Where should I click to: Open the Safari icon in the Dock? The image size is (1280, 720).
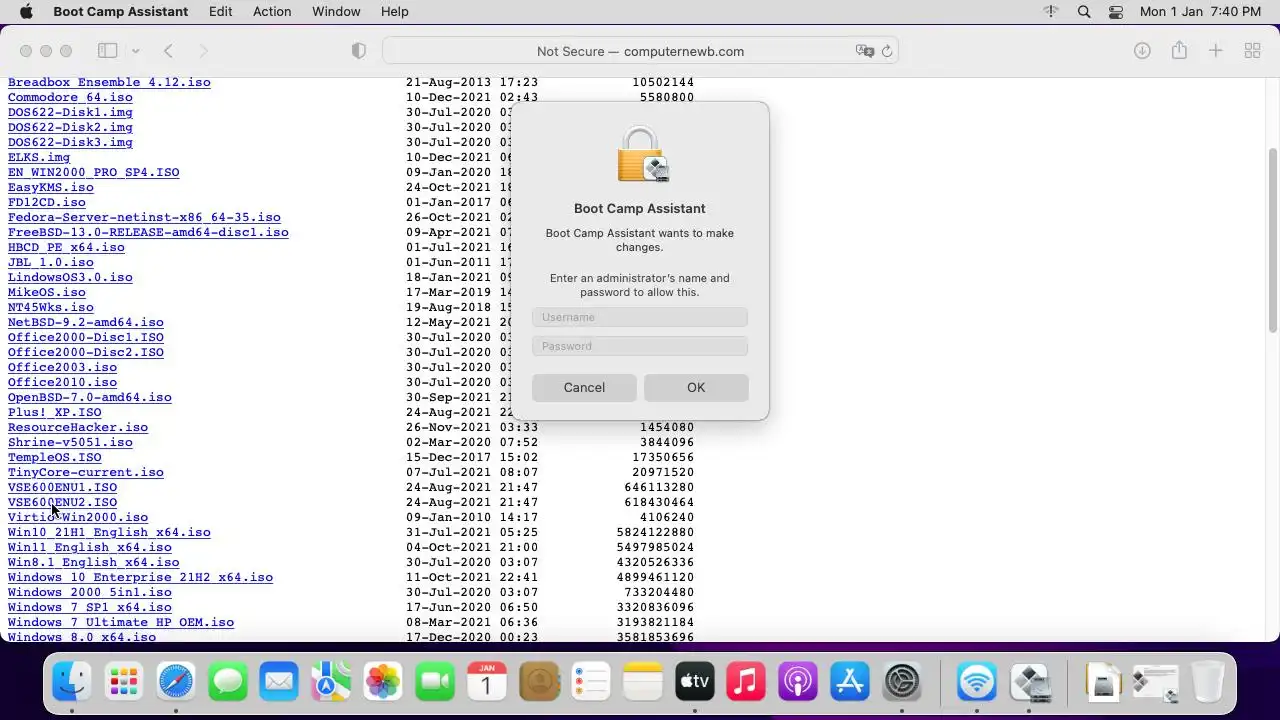[176, 683]
